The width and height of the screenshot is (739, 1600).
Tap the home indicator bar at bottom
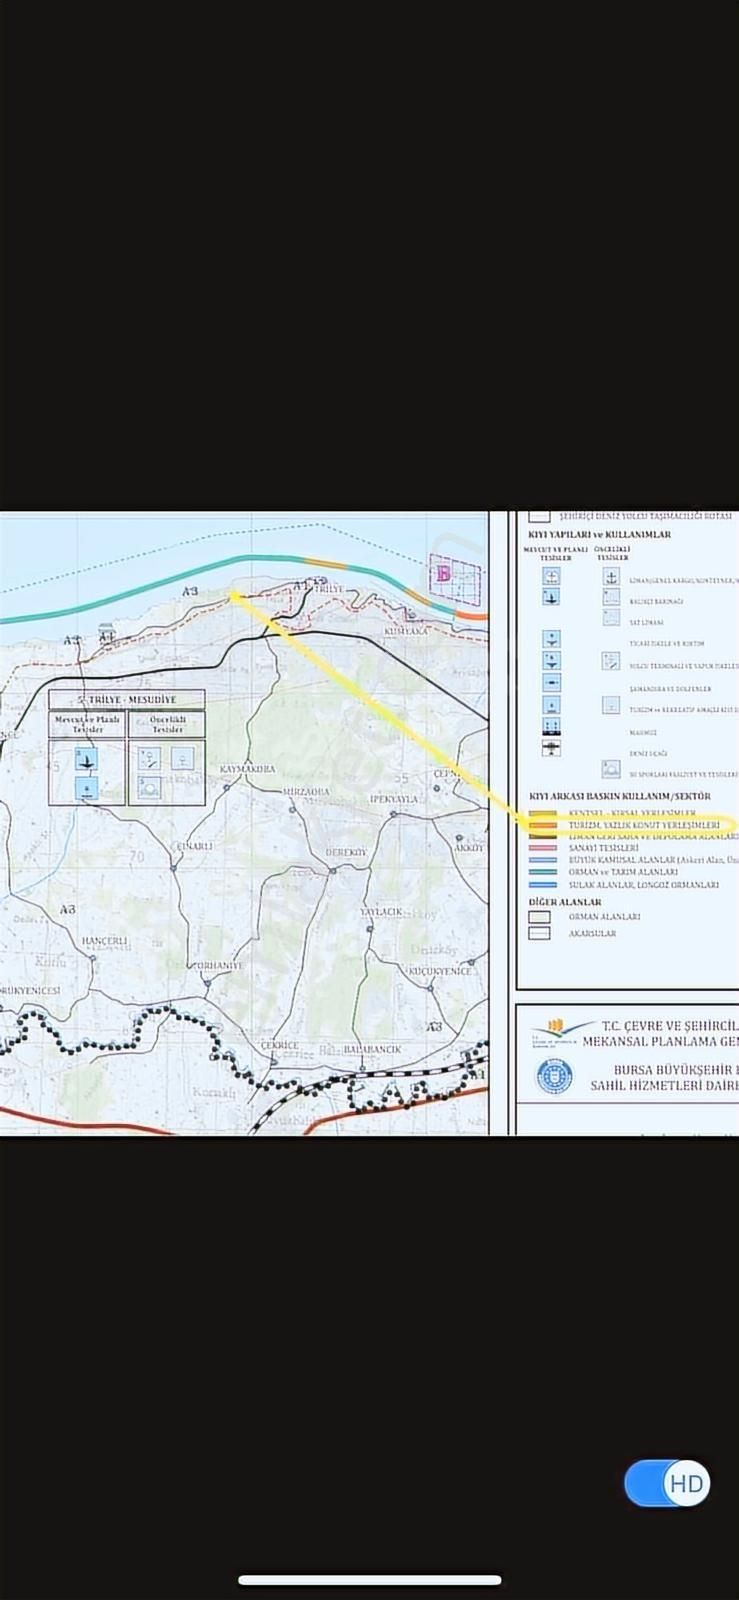tap(369, 1580)
